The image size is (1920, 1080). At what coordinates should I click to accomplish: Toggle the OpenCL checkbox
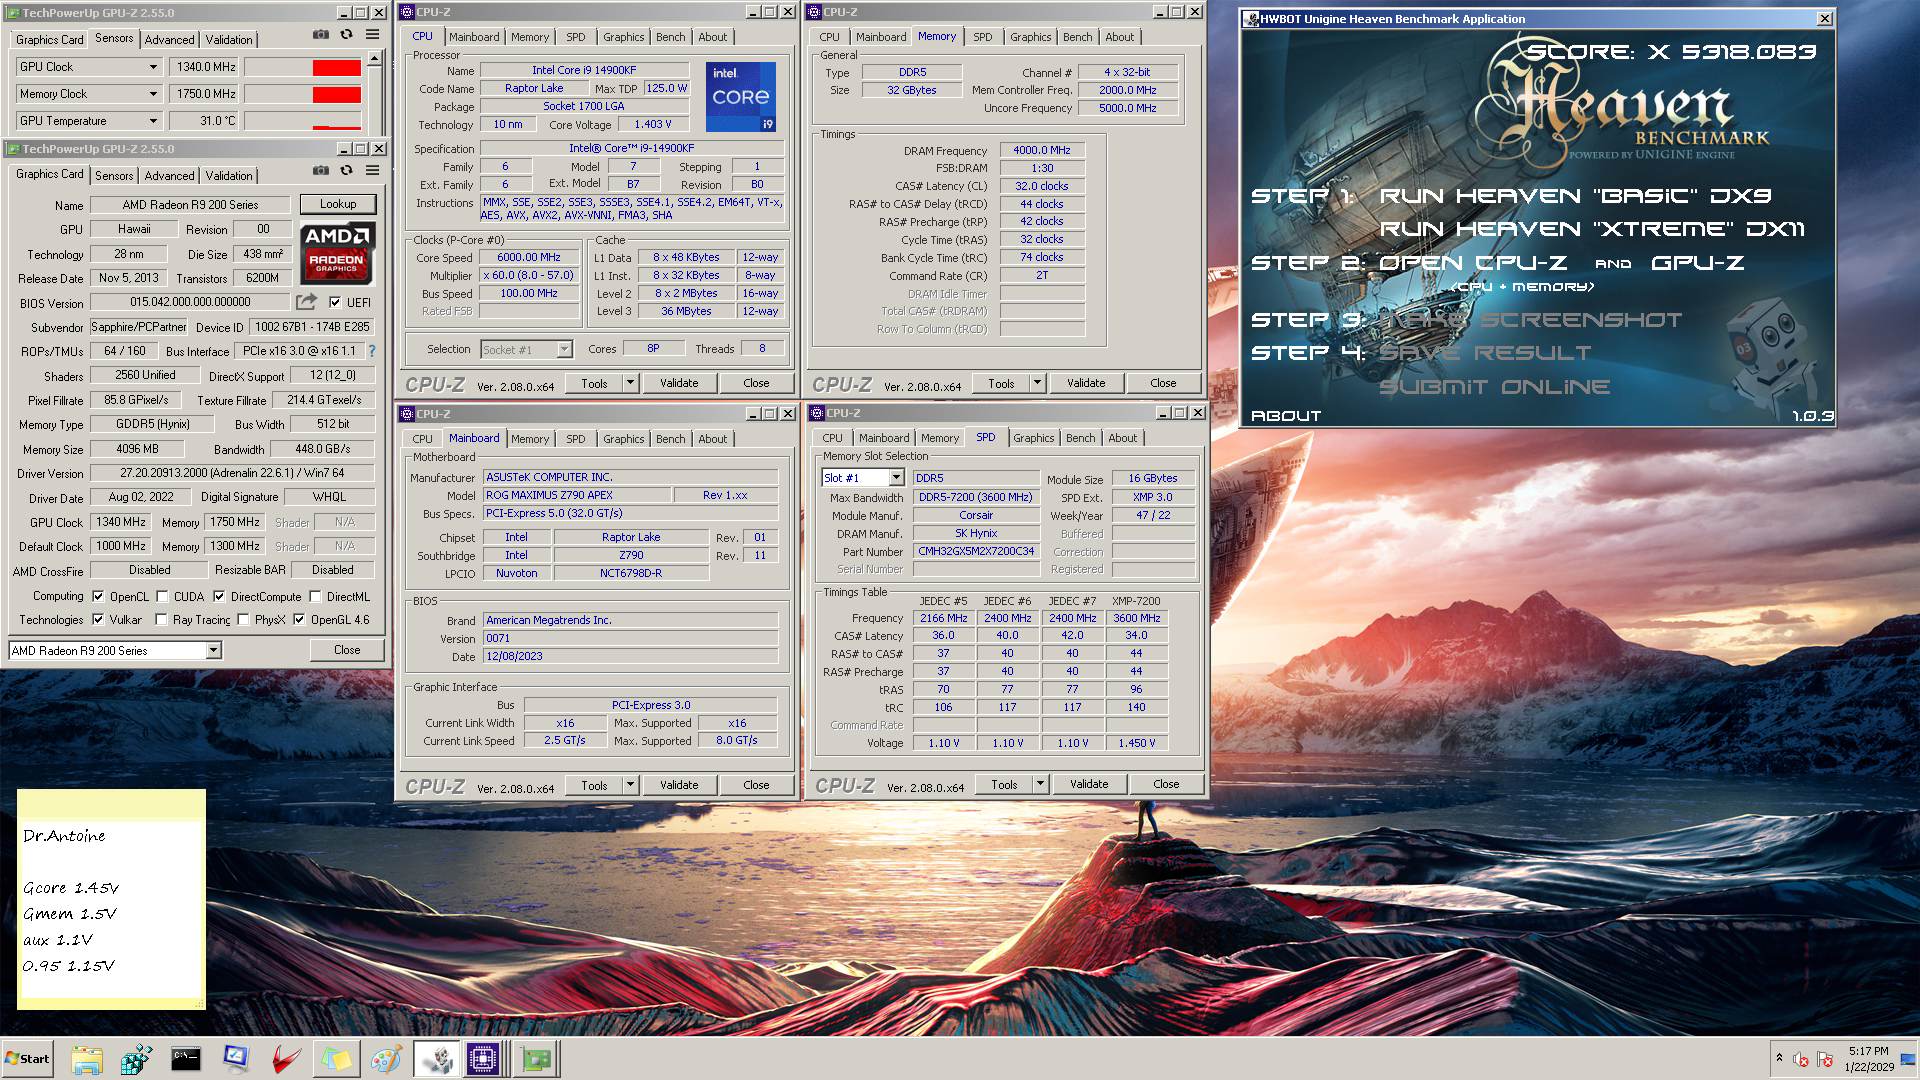[x=98, y=596]
